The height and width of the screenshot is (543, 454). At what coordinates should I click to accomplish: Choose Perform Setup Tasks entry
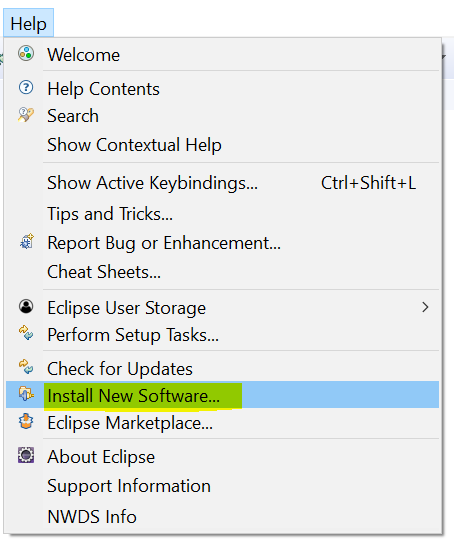click(x=222, y=335)
